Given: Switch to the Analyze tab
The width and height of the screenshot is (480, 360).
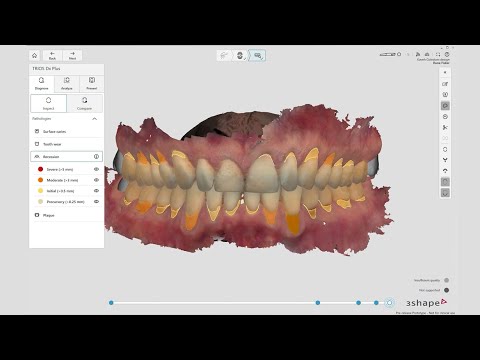Looking at the screenshot, I should (x=67, y=83).
